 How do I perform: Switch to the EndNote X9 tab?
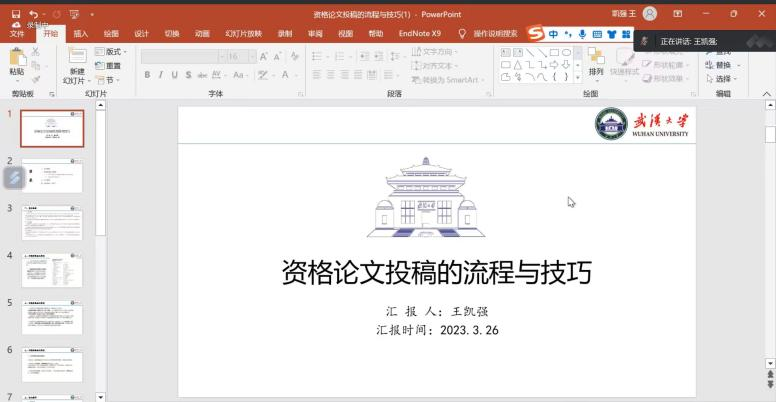pyautogui.click(x=419, y=33)
